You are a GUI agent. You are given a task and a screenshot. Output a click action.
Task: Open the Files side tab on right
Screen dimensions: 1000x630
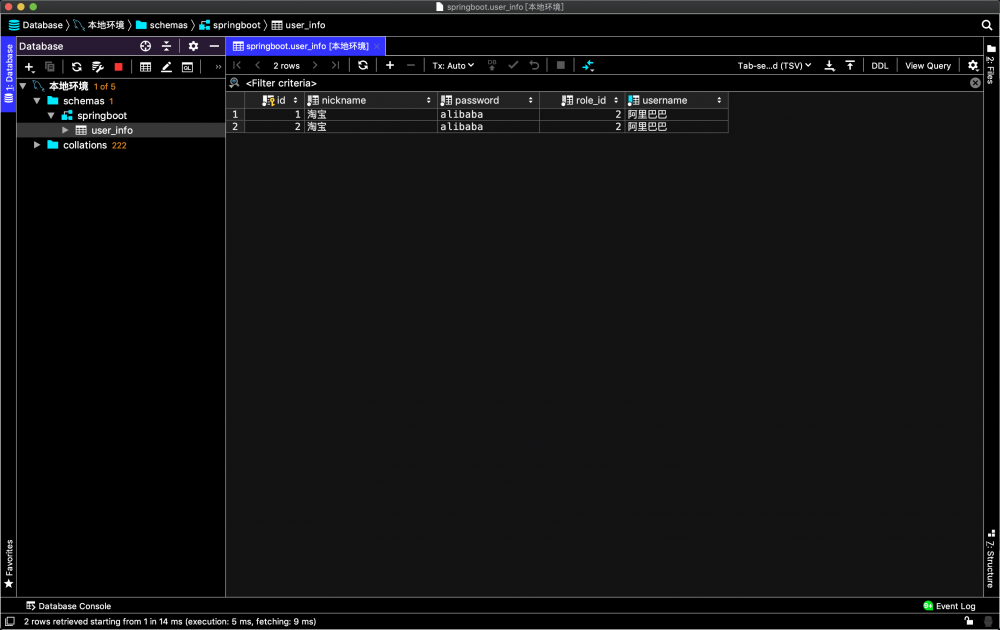click(991, 64)
